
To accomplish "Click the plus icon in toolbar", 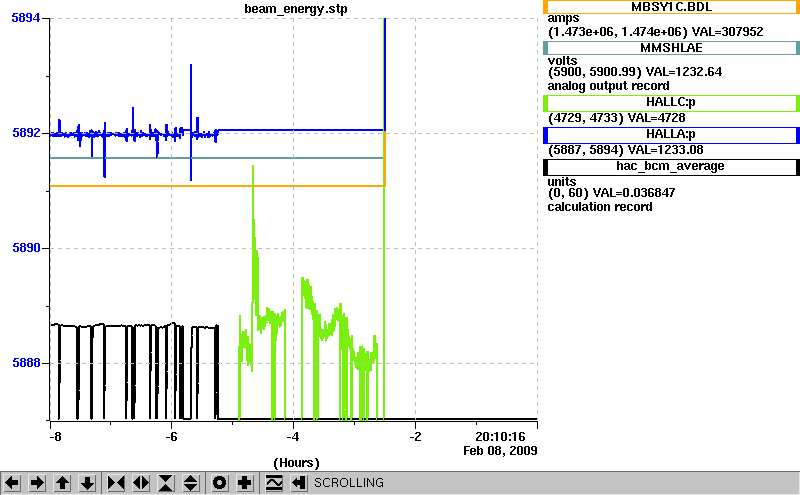I will point(245,483).
